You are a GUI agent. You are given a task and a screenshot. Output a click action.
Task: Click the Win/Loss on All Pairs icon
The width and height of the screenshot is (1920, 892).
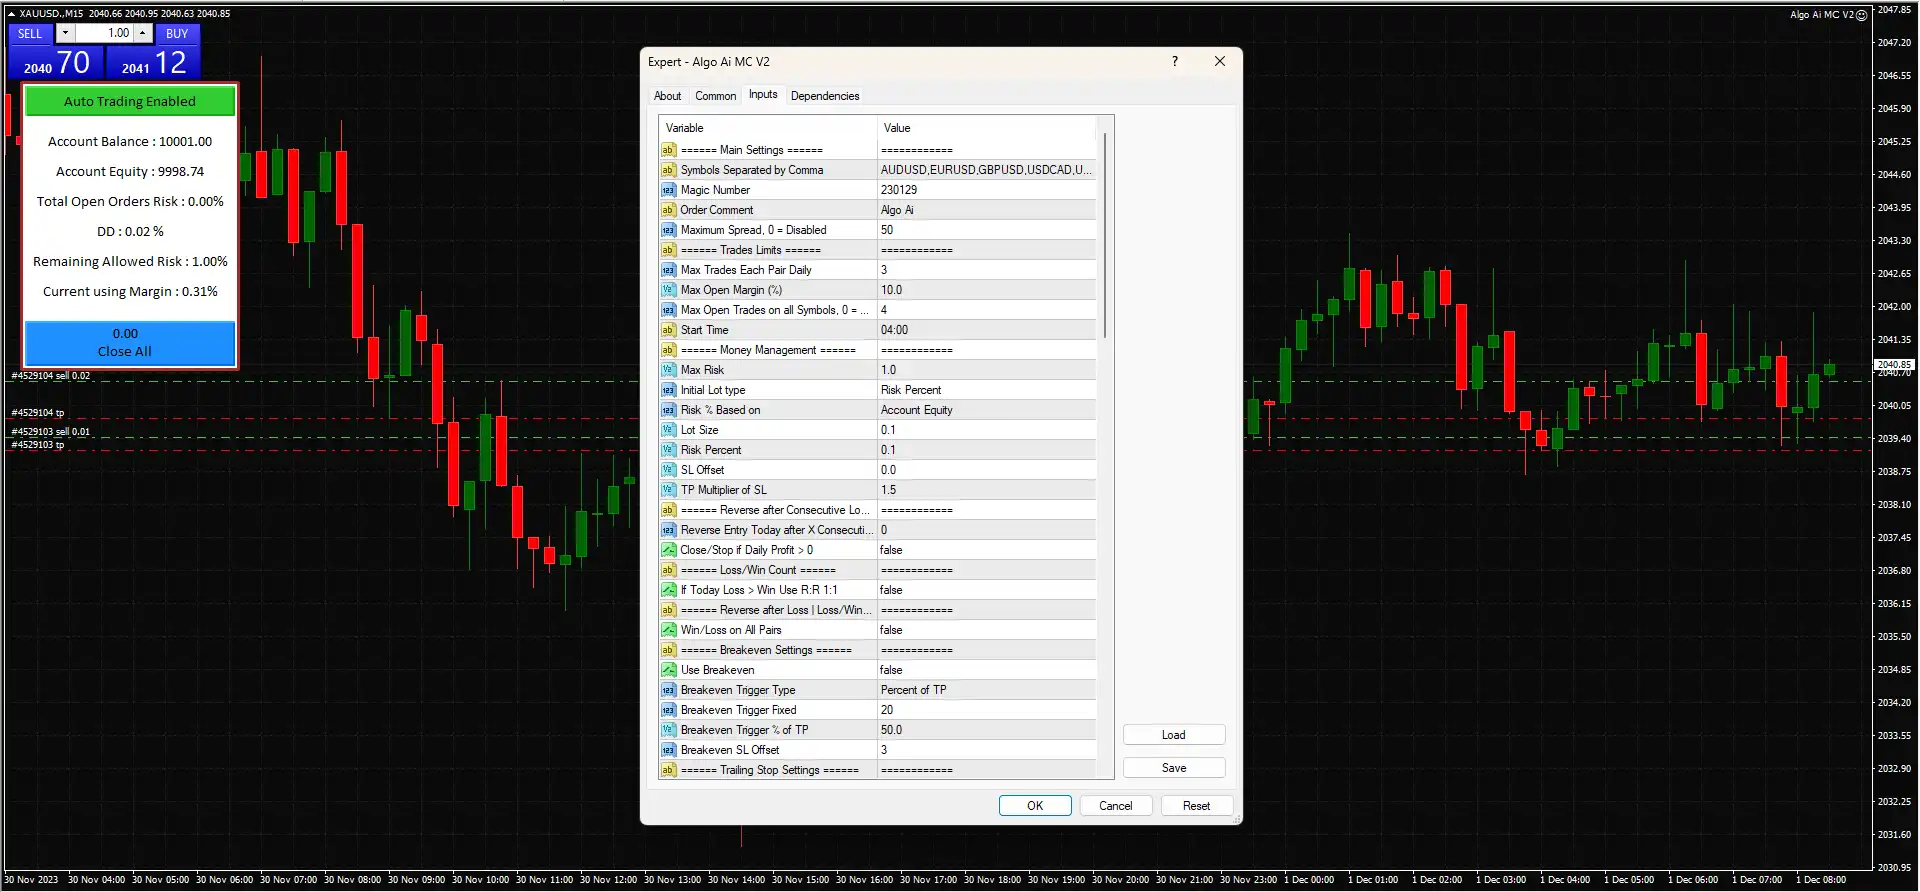[x=668, y=630]
